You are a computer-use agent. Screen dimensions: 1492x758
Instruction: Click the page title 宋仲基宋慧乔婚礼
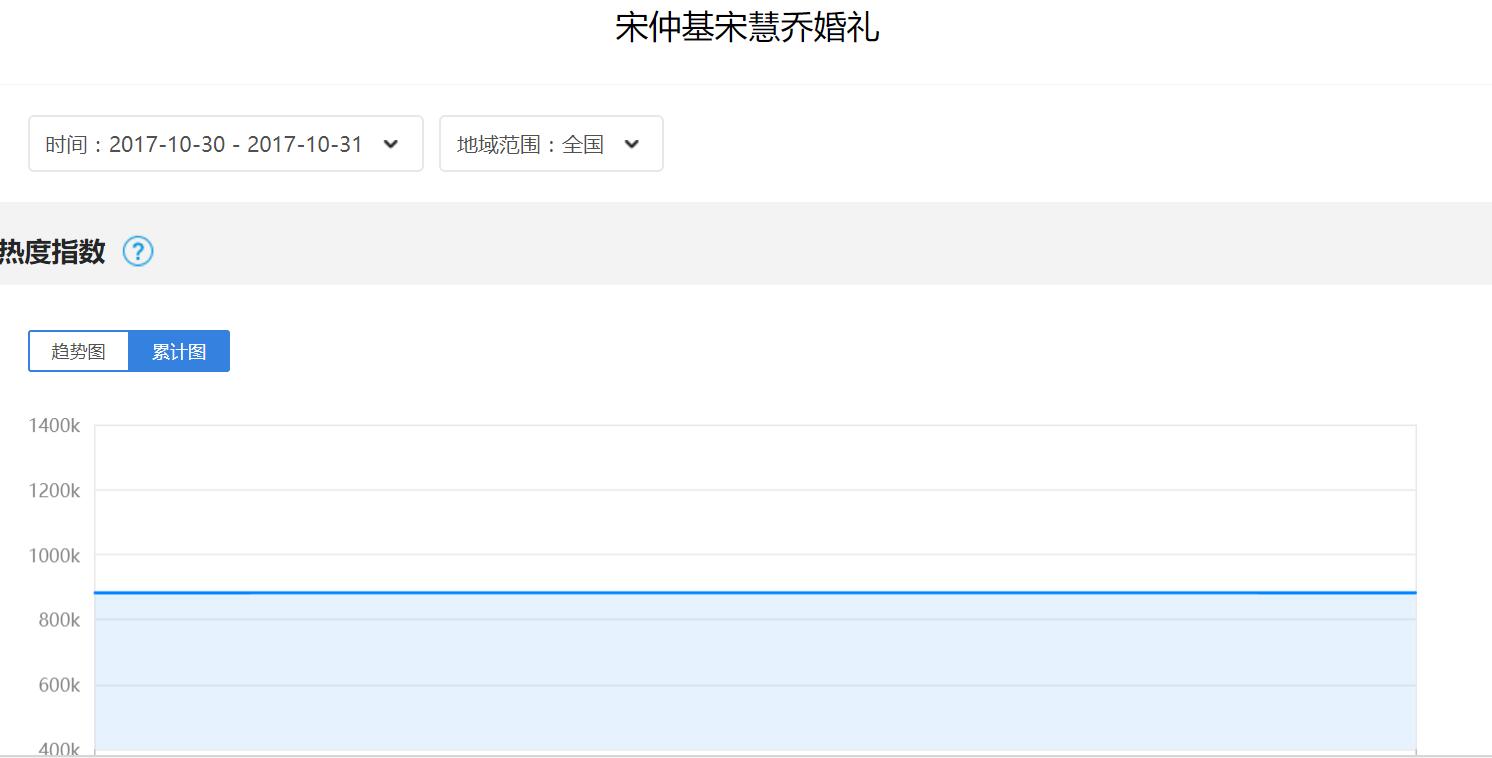tap(746, 28)
